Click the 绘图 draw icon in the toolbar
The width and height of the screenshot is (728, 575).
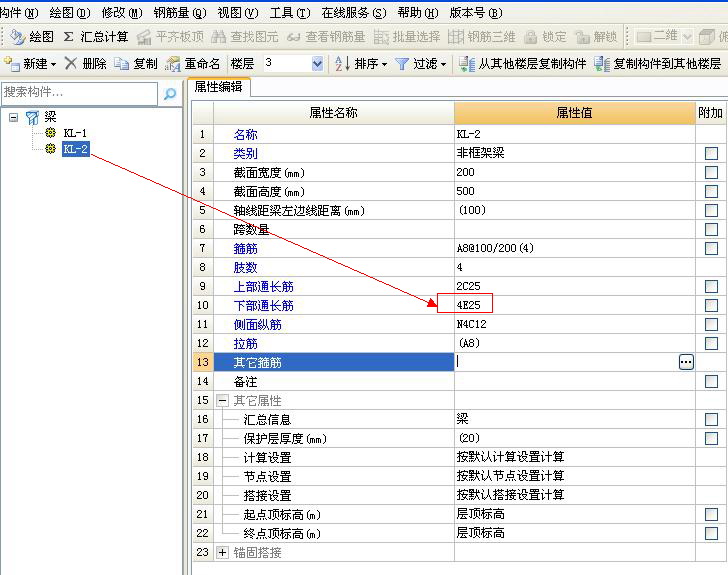click(17, 37)
